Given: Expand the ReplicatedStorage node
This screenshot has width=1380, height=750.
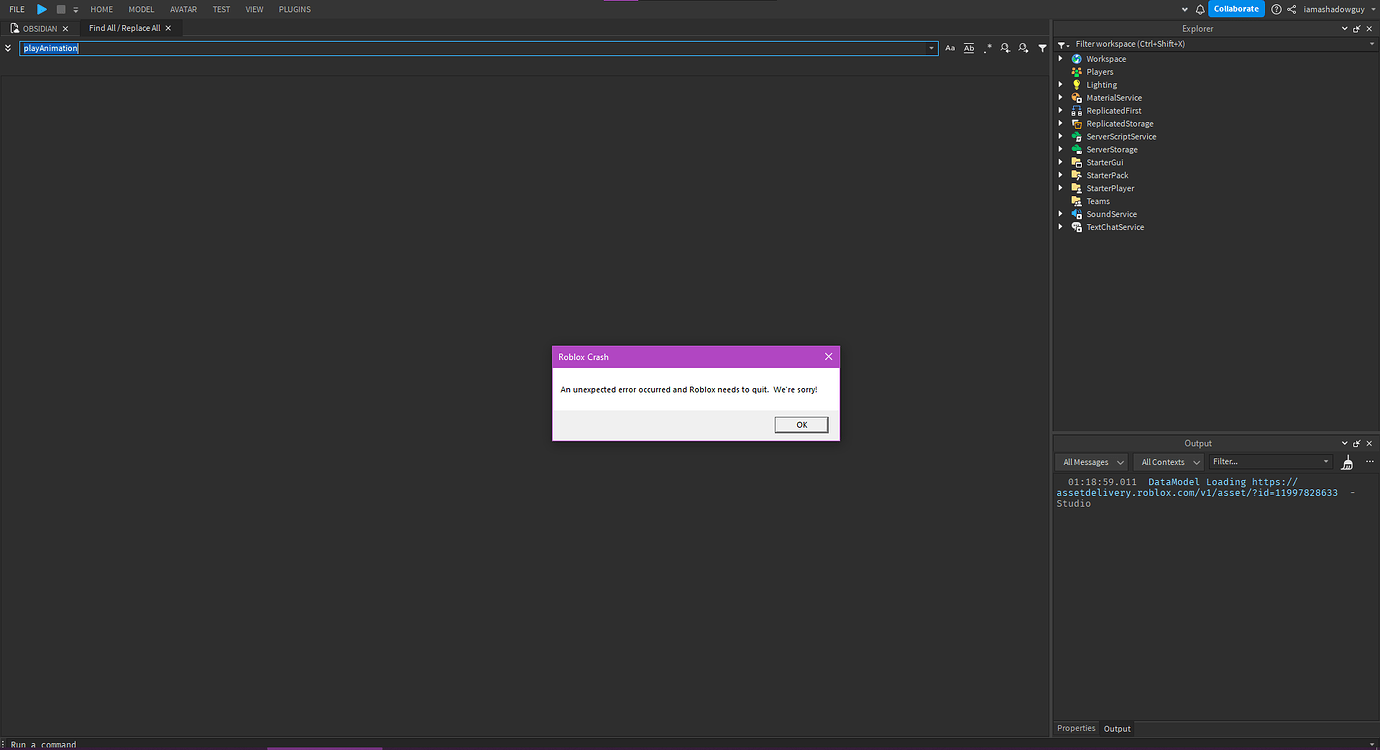Looking at the screenshot, I should (x=1061, y=124).
